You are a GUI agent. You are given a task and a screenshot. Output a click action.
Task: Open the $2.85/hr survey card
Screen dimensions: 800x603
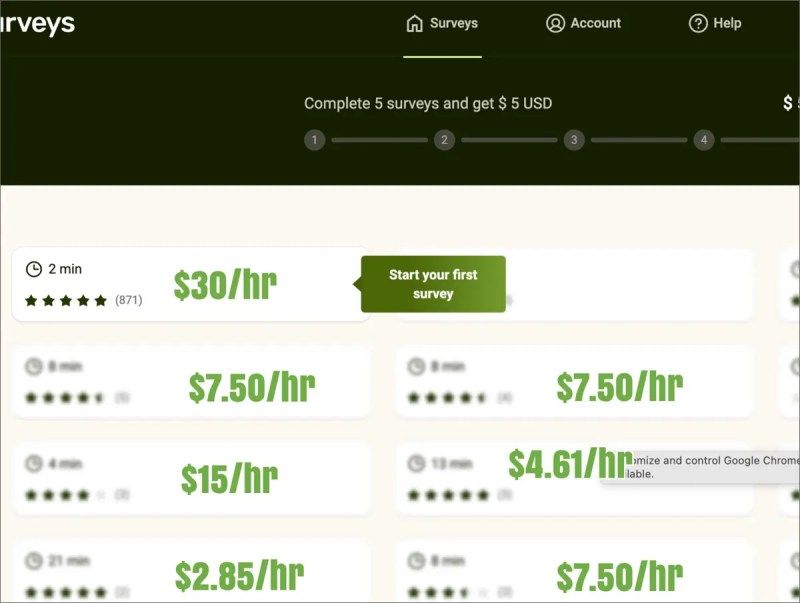click(191, 570)
